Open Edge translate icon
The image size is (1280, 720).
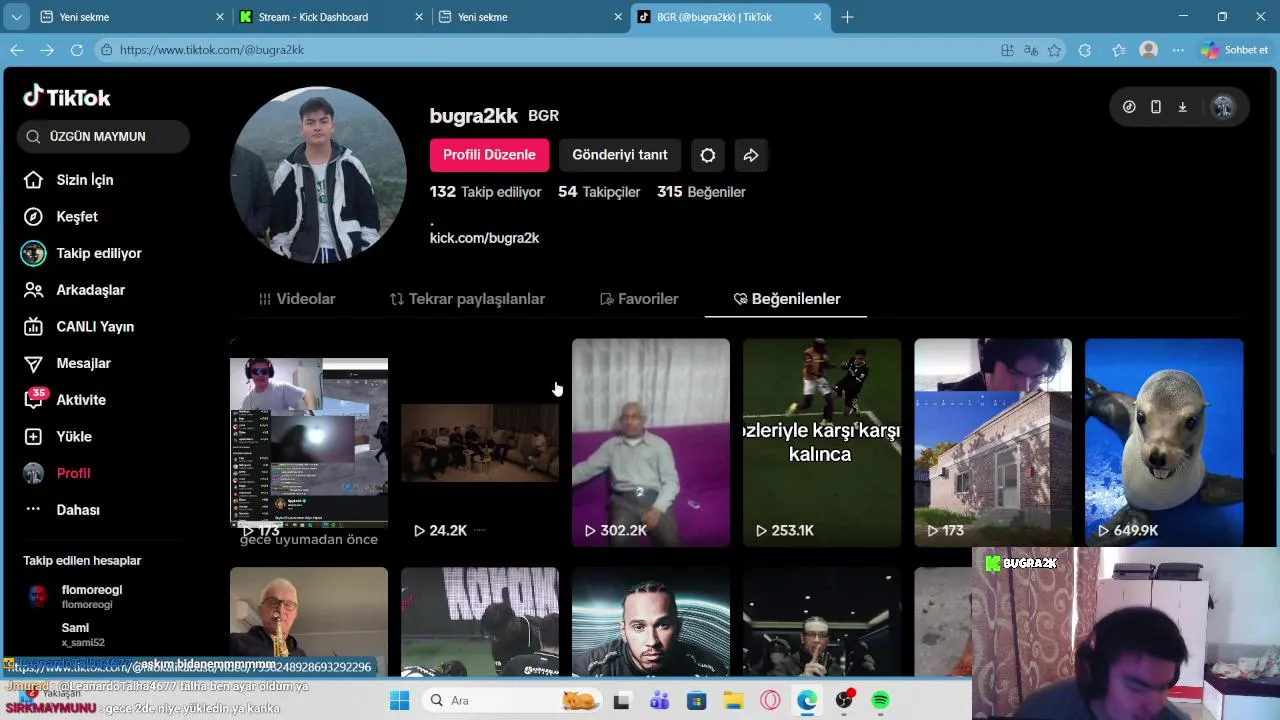pos(1031,50)
